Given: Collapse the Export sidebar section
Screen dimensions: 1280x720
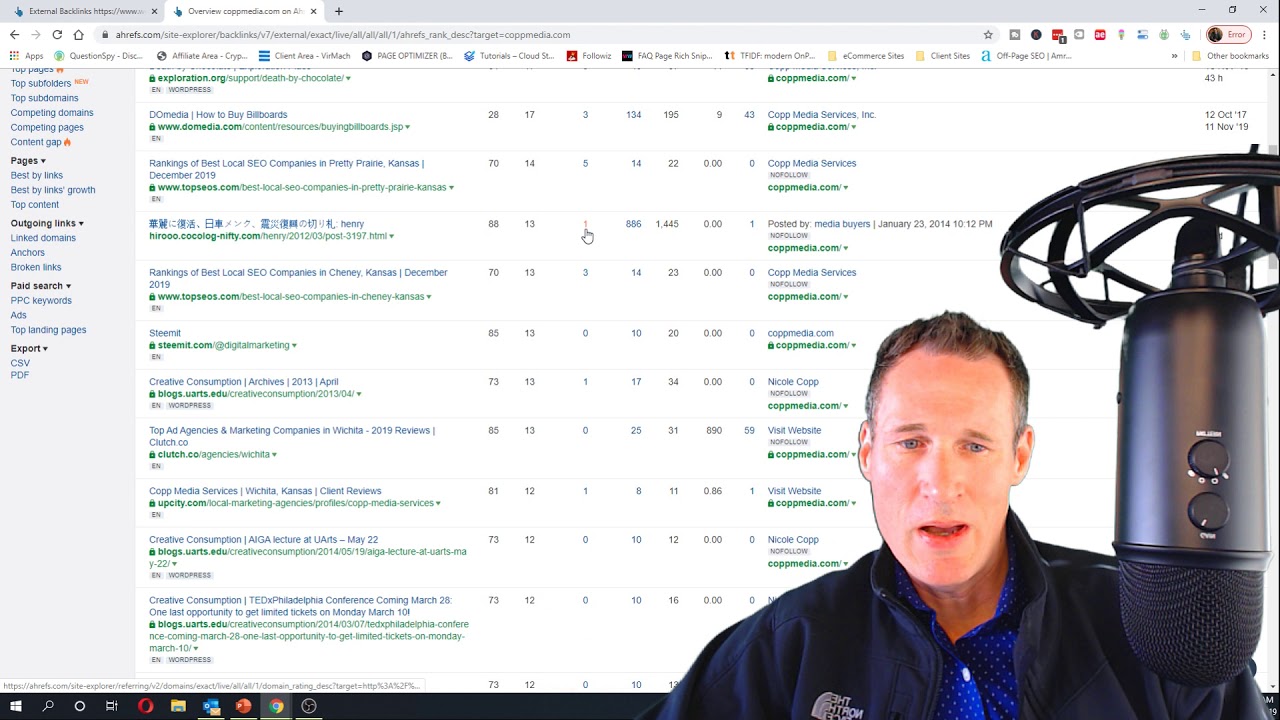Looking at the screenshot, I should (29, 349).
